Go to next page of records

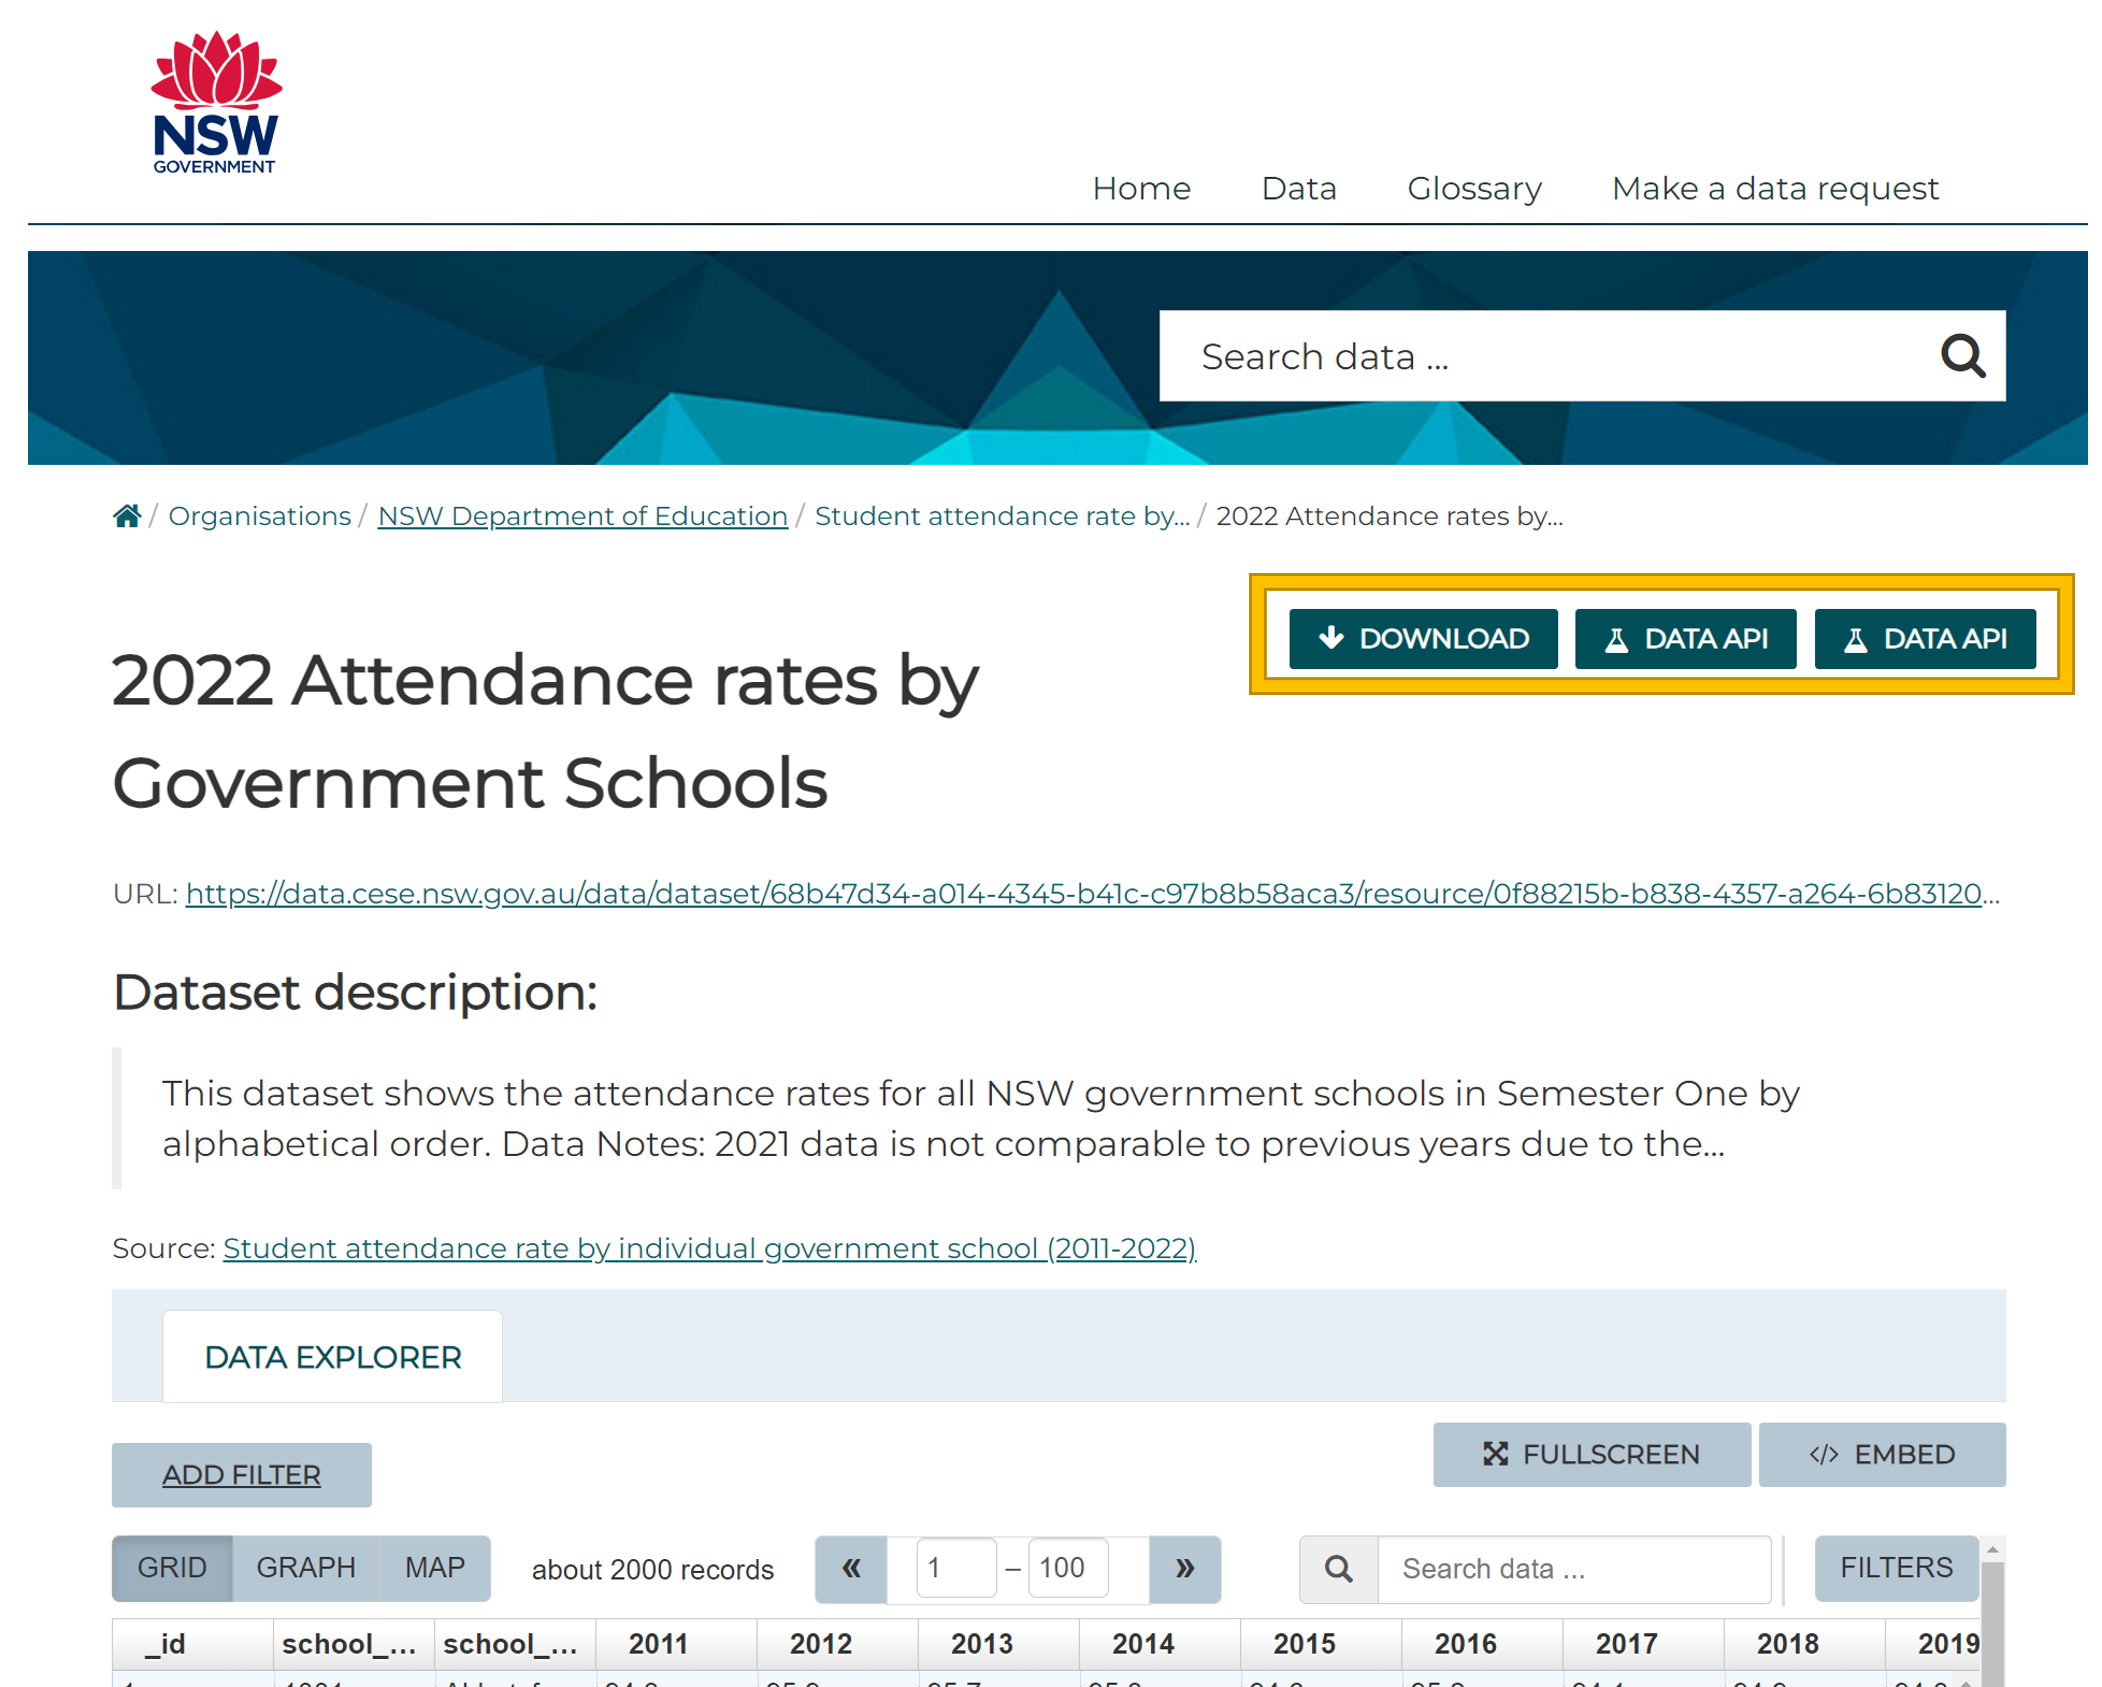tap(1184, 1568)
